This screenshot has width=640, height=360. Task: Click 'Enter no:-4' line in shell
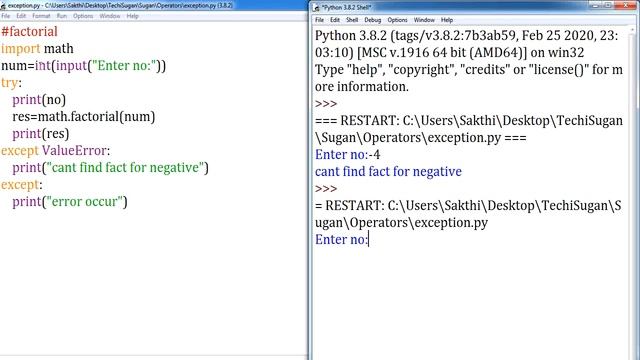[x=347, y=155]
